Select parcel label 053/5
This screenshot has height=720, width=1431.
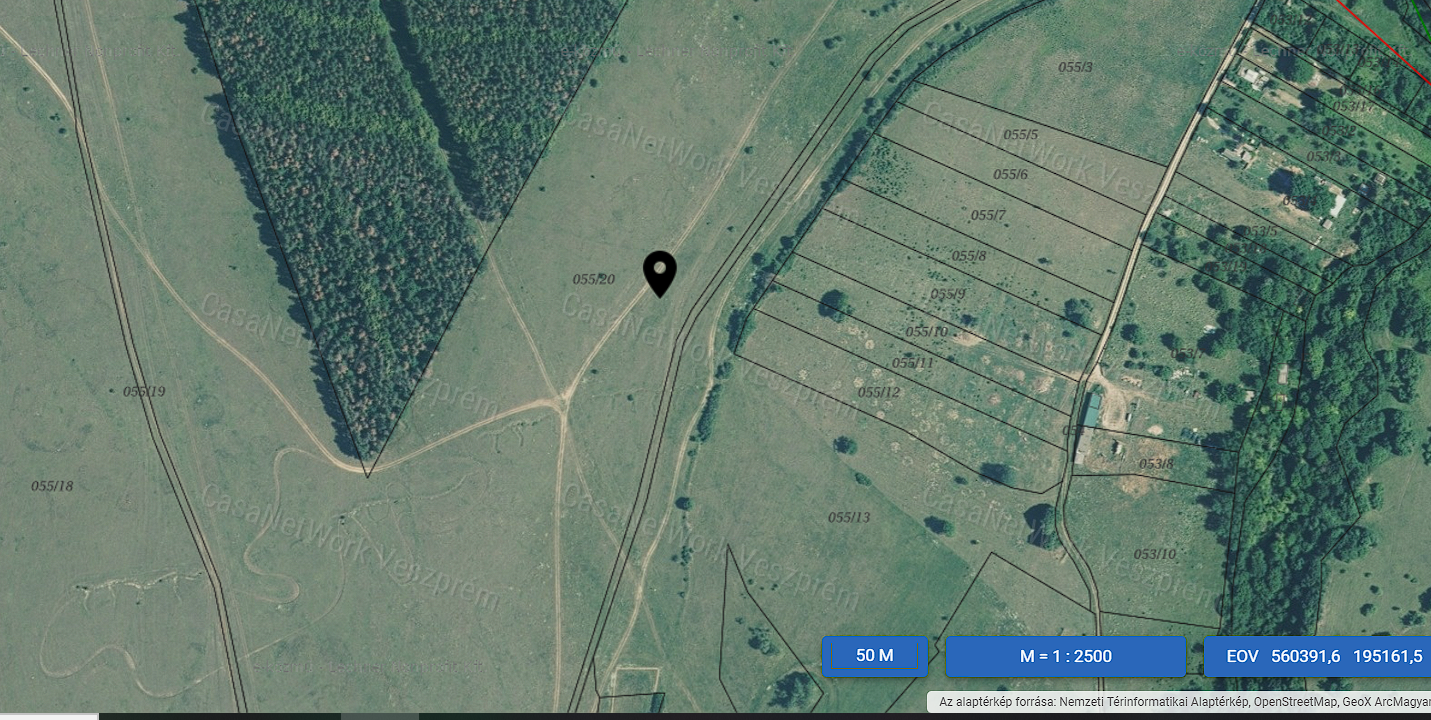coord(1260,231)
